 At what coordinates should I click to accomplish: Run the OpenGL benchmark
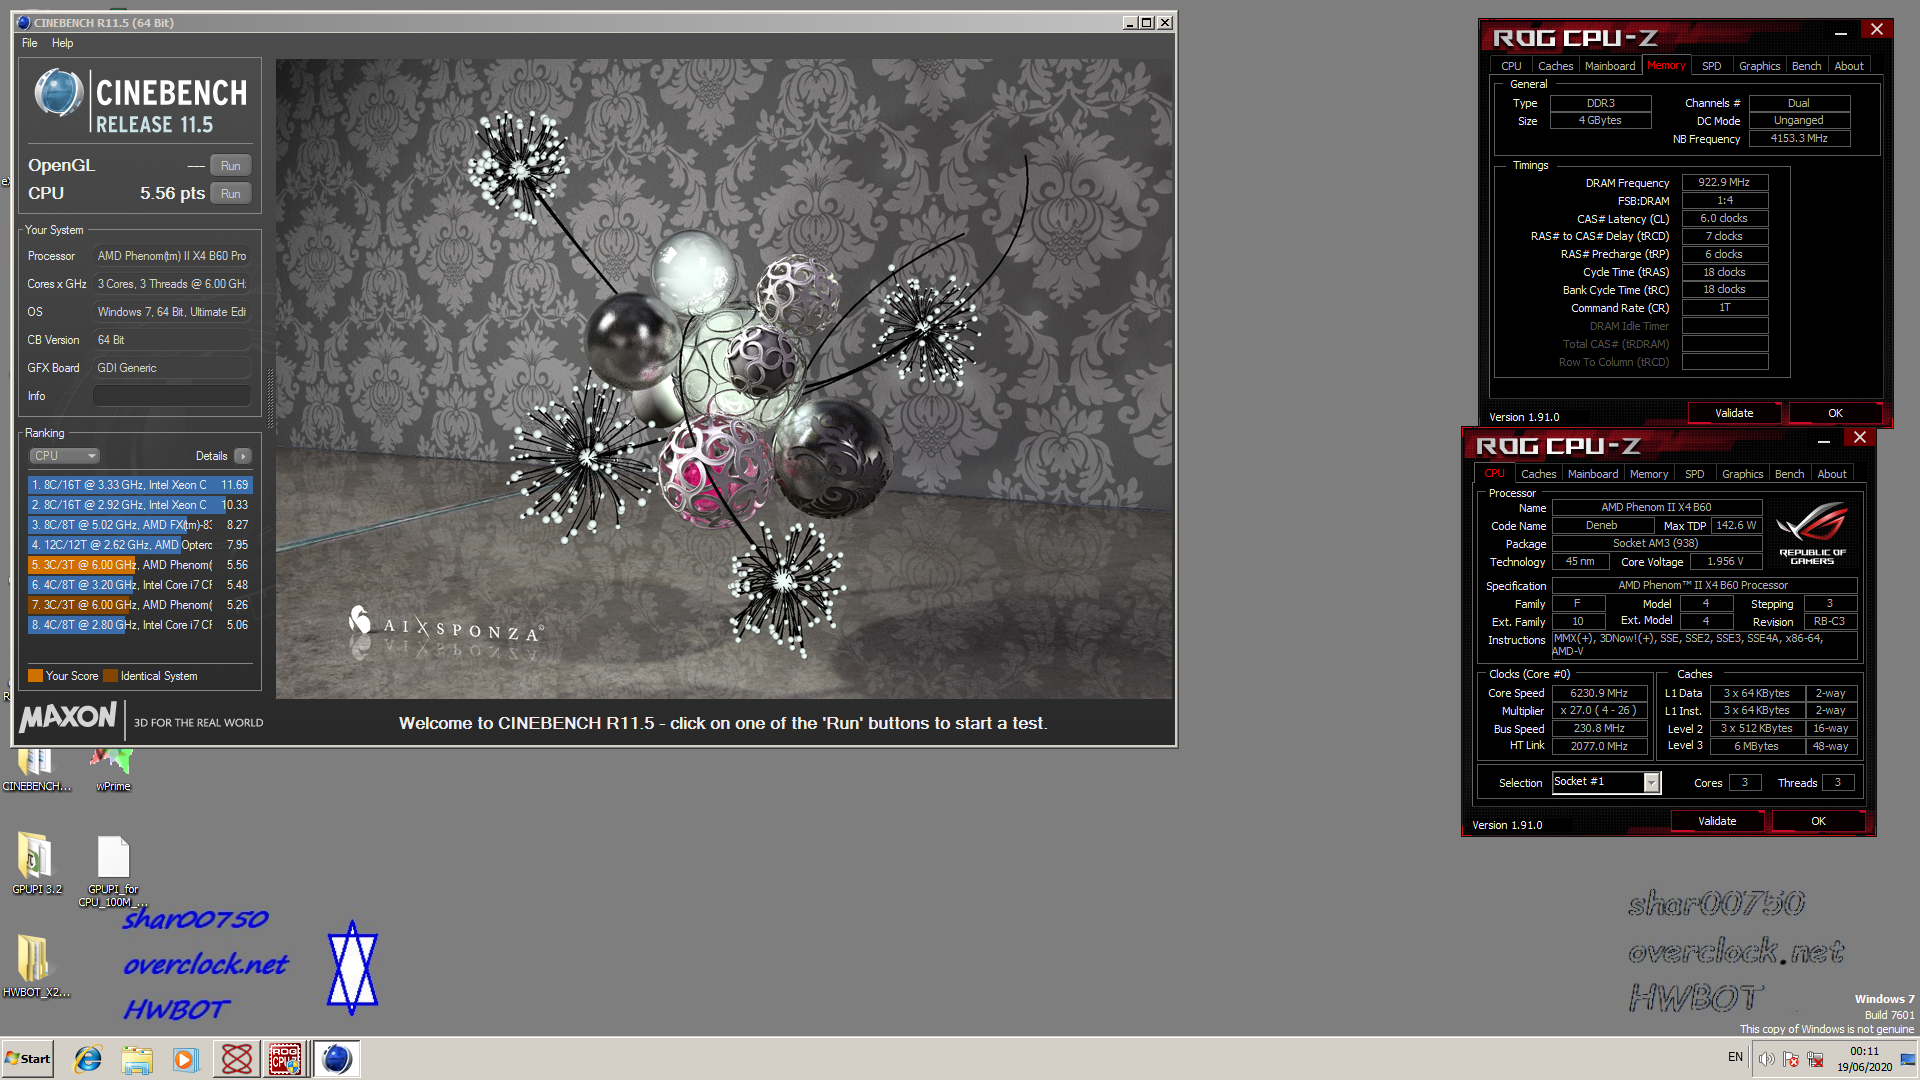[231, 166]
